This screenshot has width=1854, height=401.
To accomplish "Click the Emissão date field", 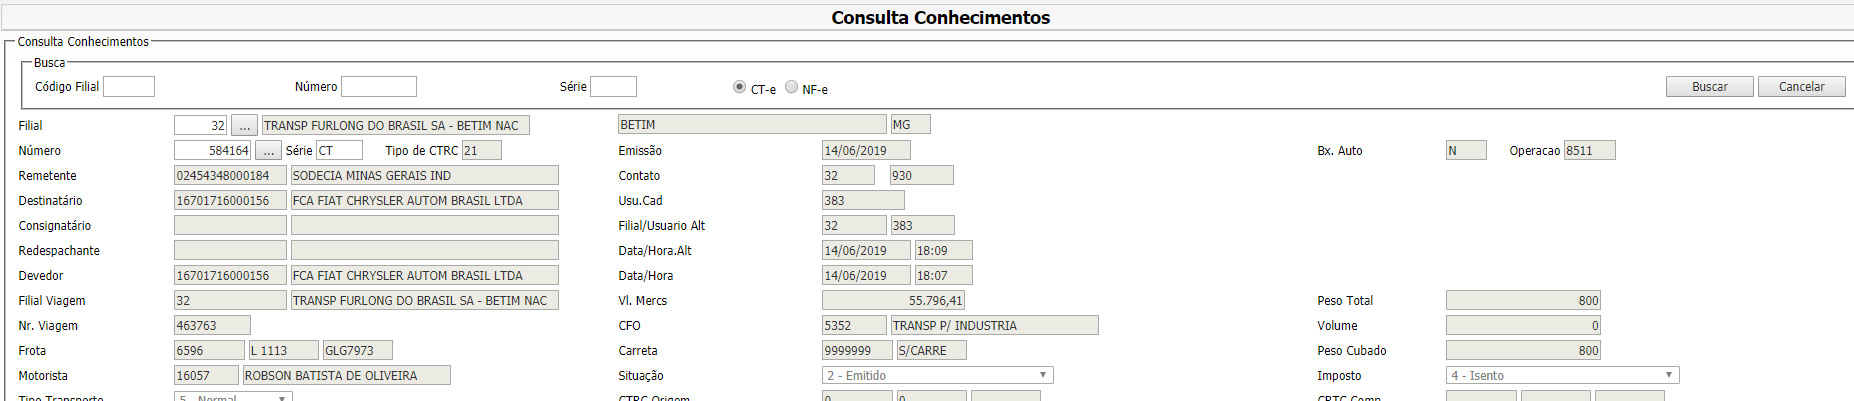I will point(866,151).
